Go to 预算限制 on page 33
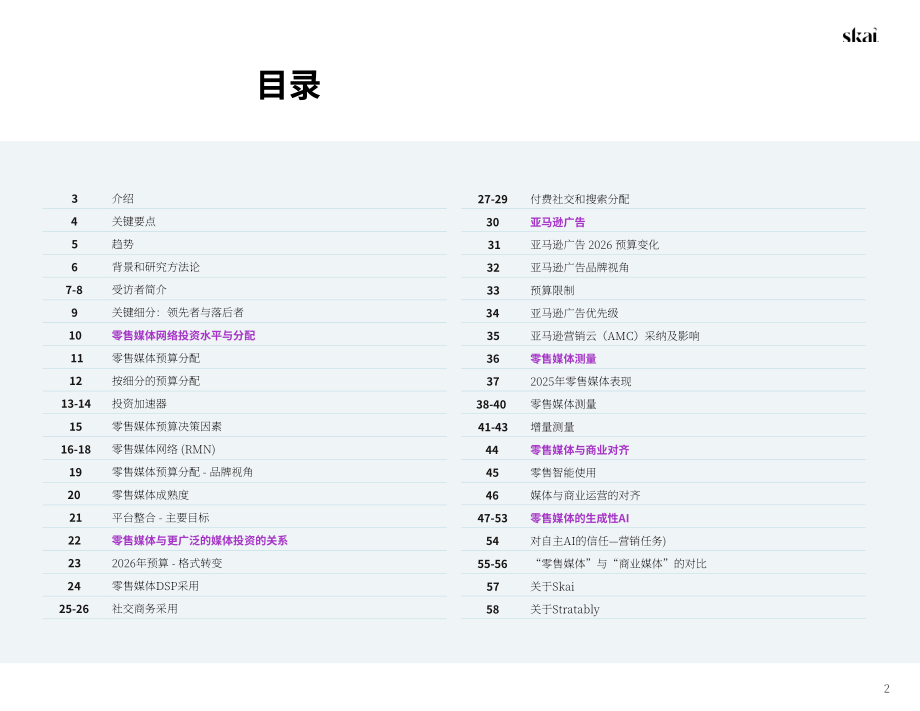 tap(552, 290)
